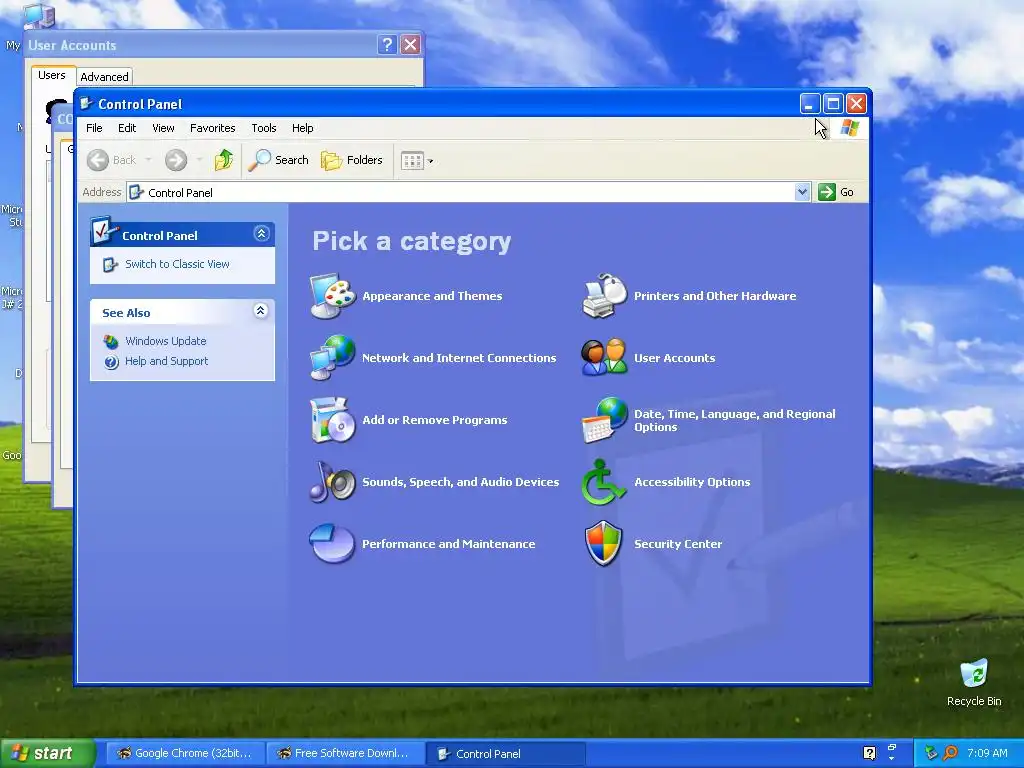Select Advanced tab in User Accounts window

pos(104,77)
